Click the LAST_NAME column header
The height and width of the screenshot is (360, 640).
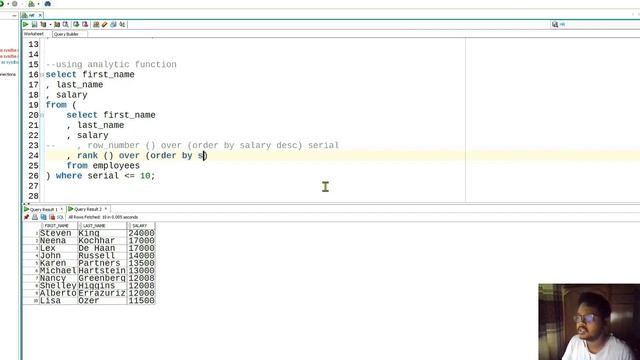coord(102,226)
